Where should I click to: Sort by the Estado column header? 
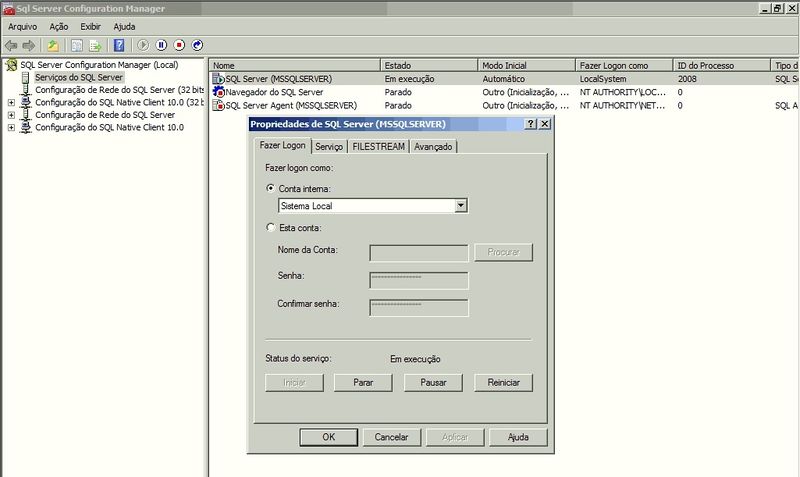[x=429, y=65]
